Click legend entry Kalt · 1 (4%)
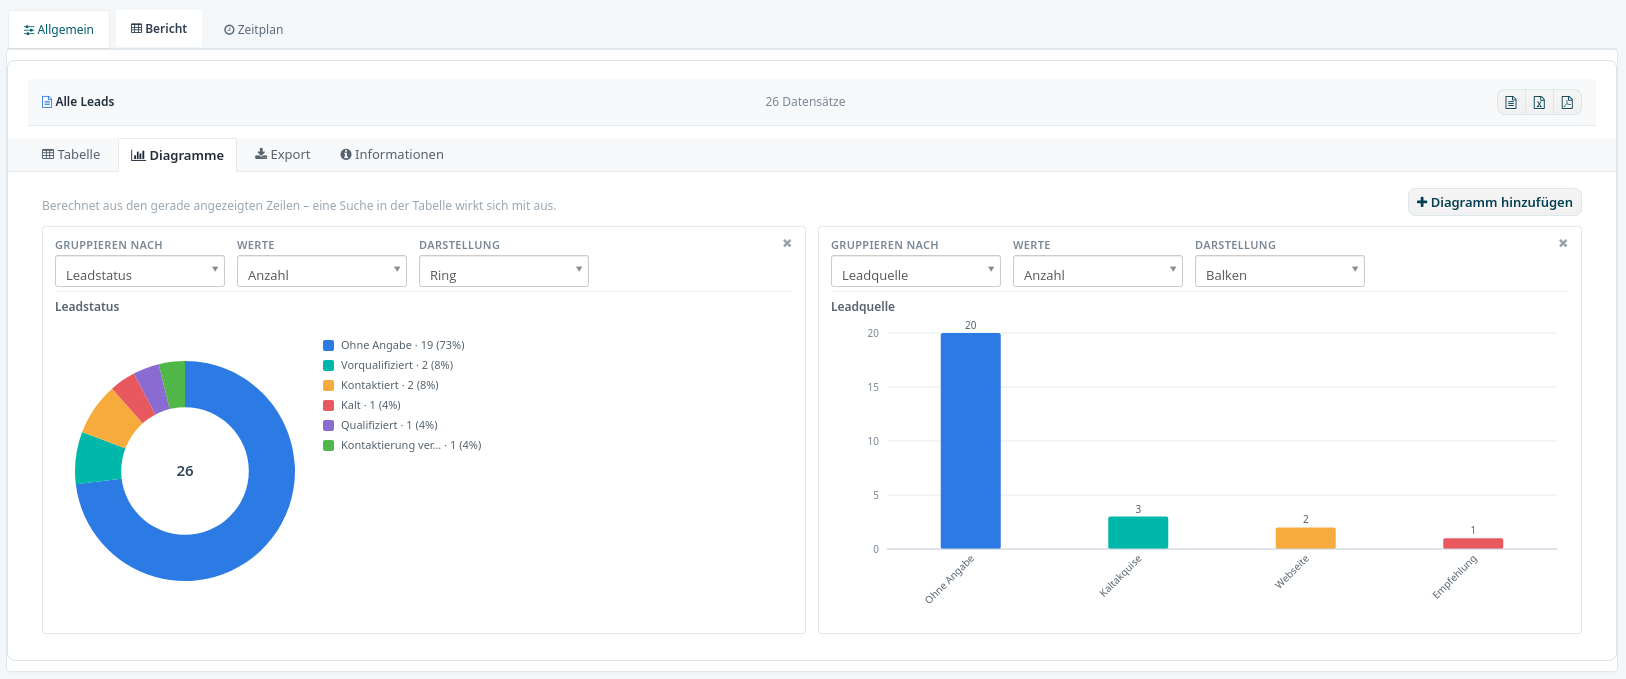The width and height of the screenshot is (1626, 679). pyautogui.click(x=371, y=405)
